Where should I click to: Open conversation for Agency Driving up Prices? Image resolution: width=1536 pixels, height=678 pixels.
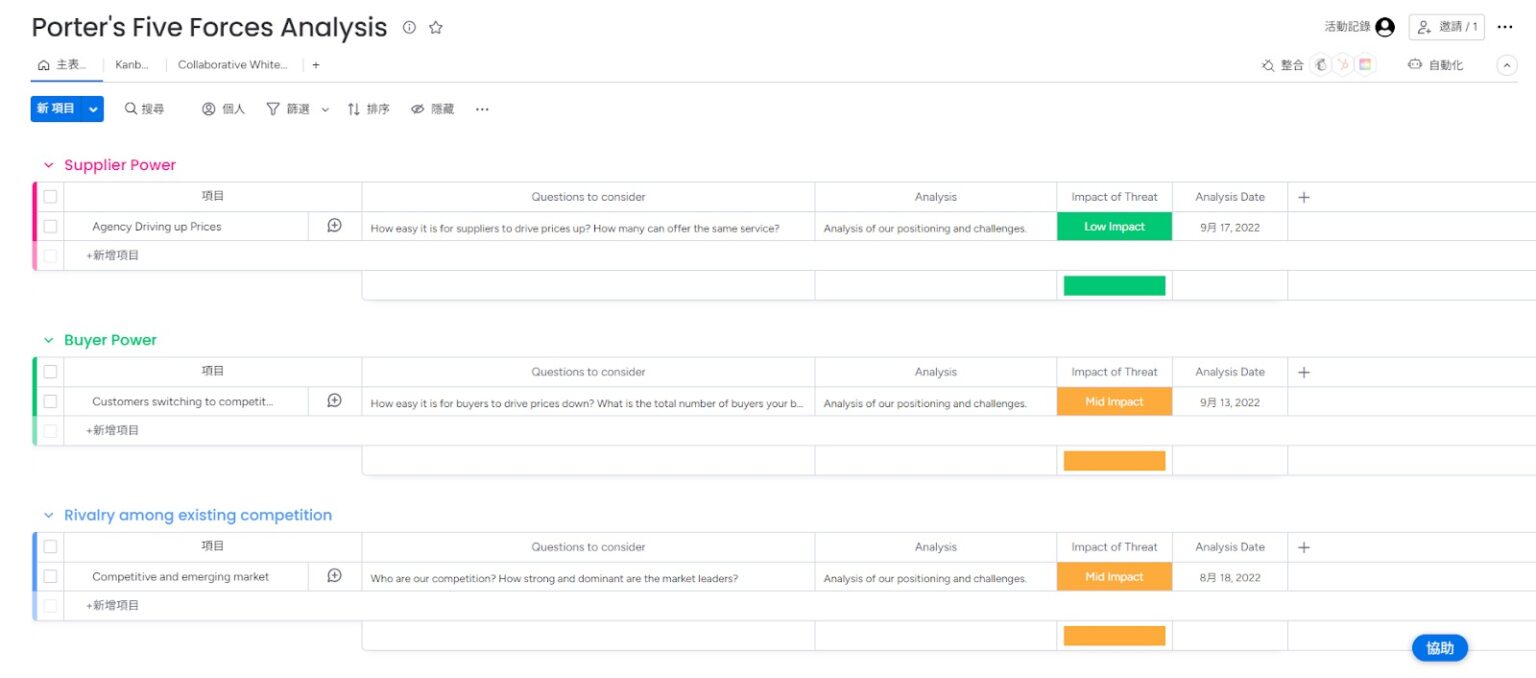coord(334,226)
